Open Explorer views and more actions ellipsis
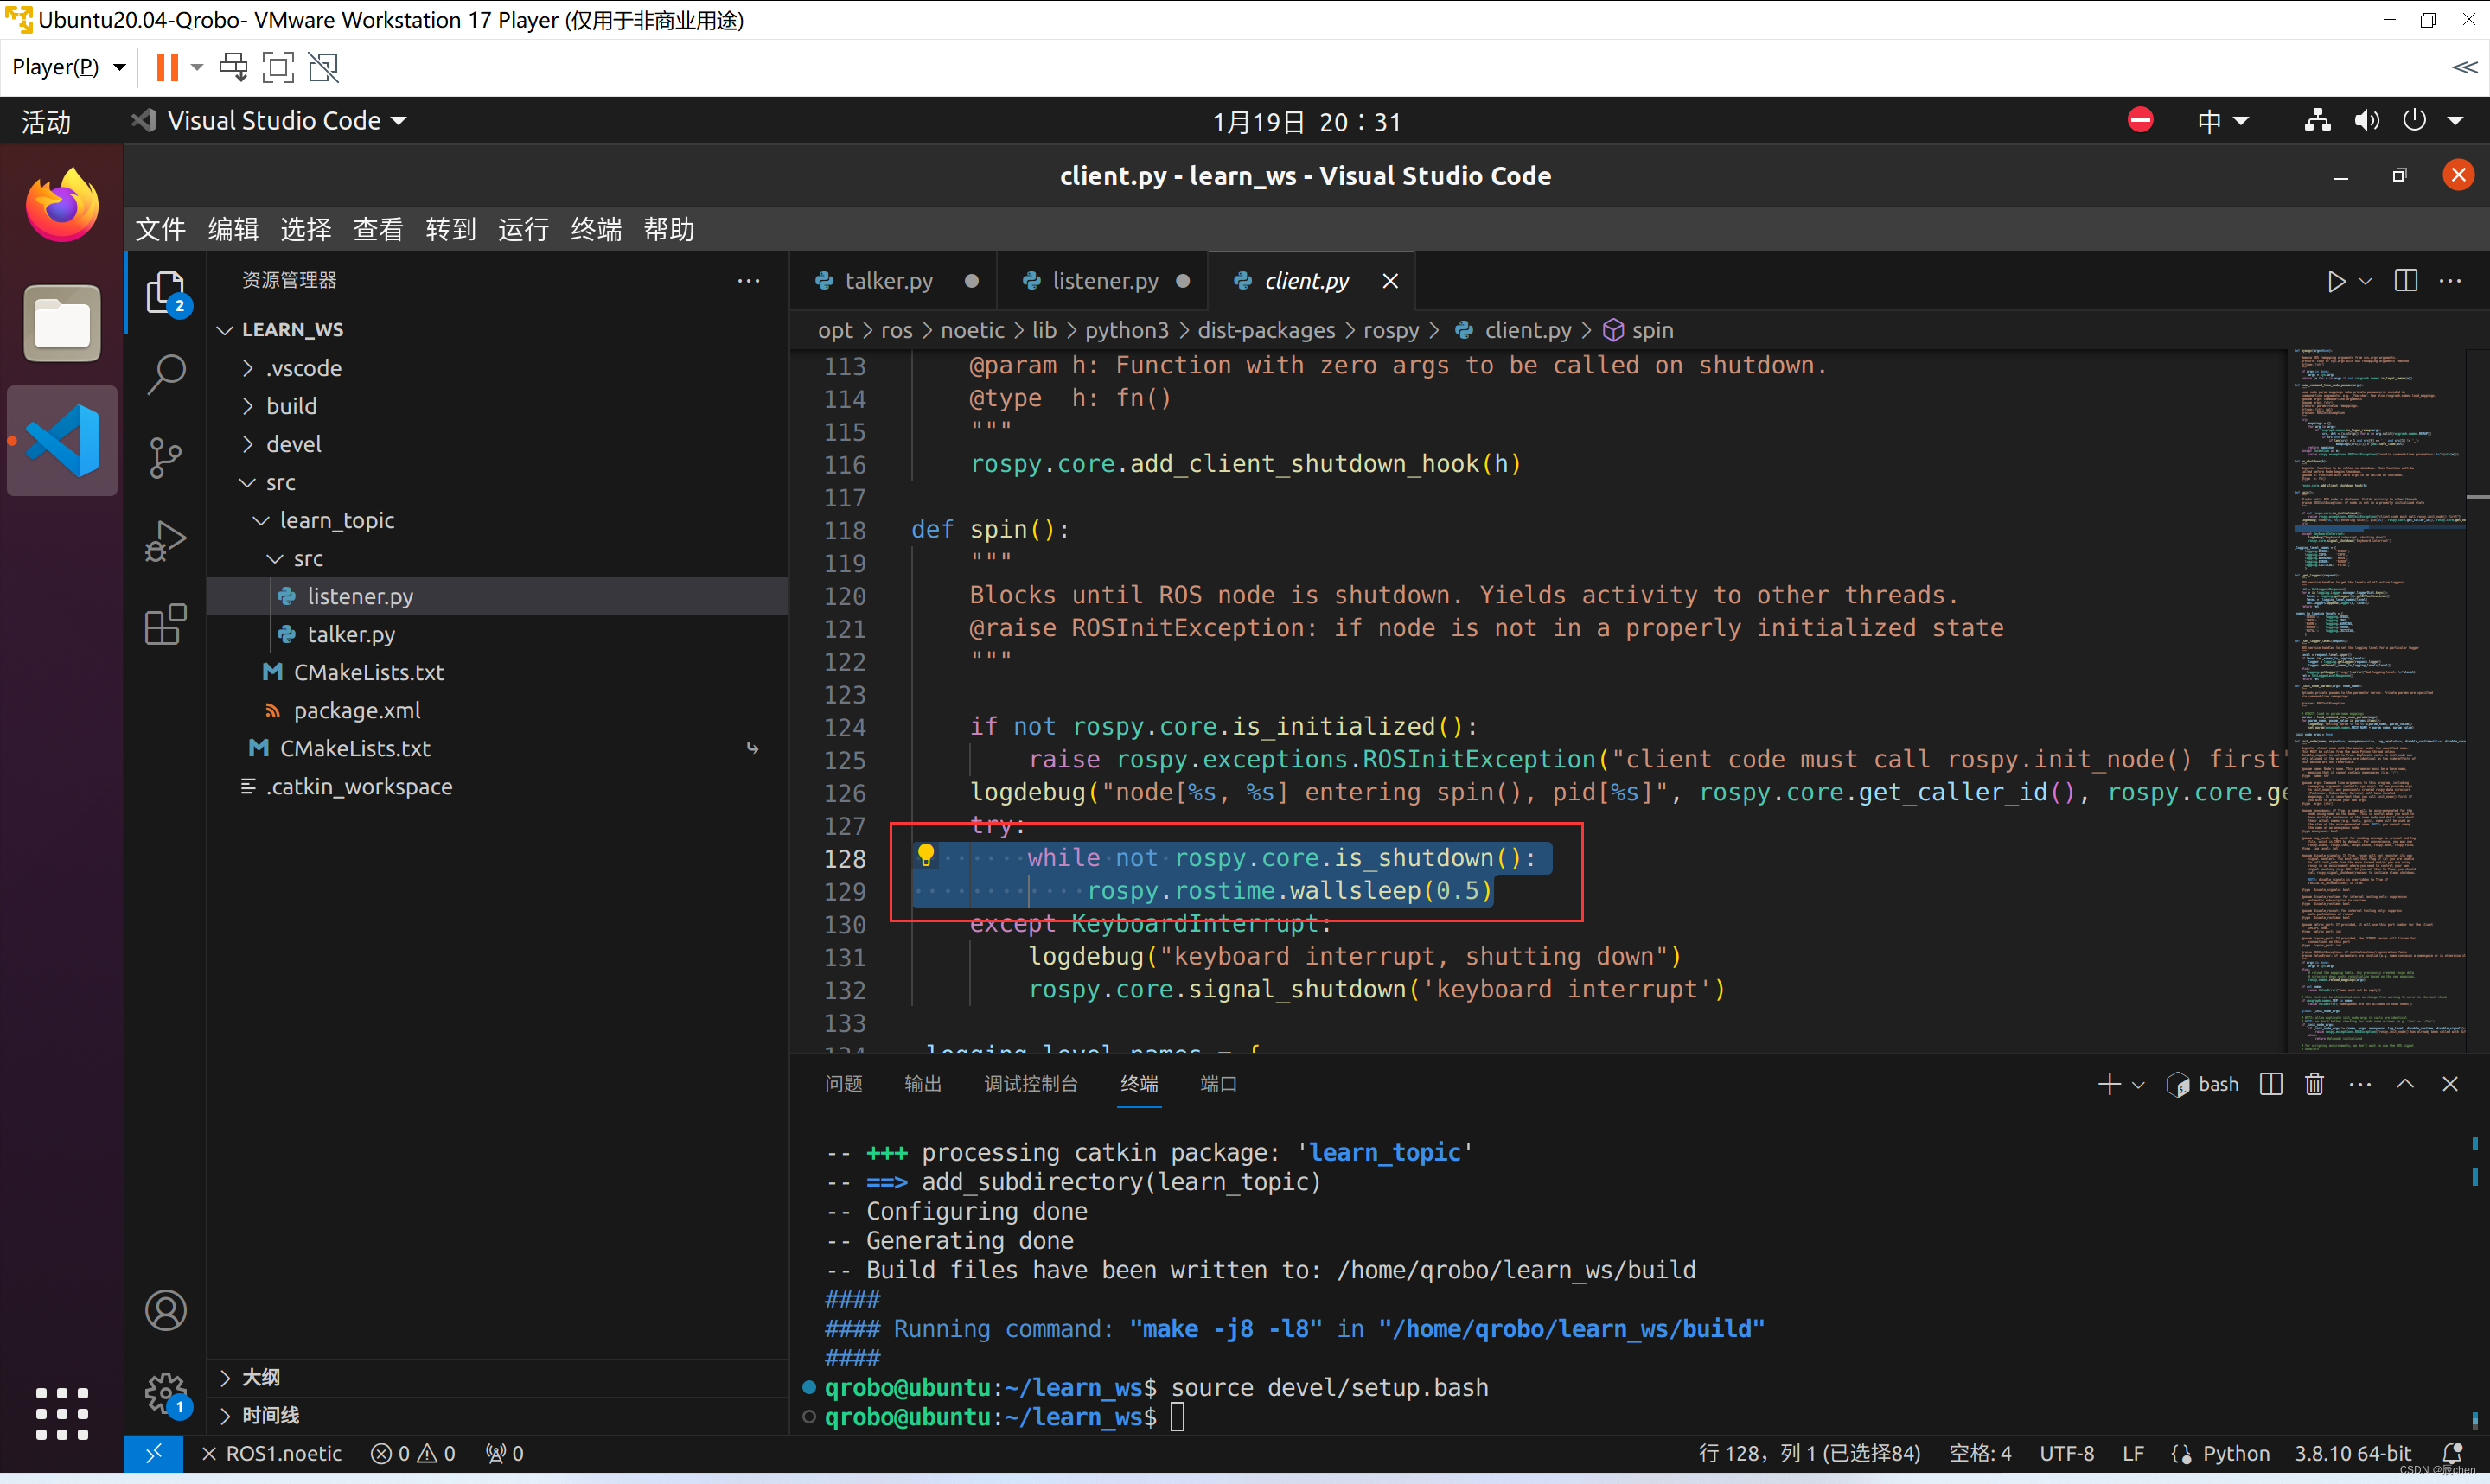The width and height of the screenshot is (2490, 1484). pos(748,281)
